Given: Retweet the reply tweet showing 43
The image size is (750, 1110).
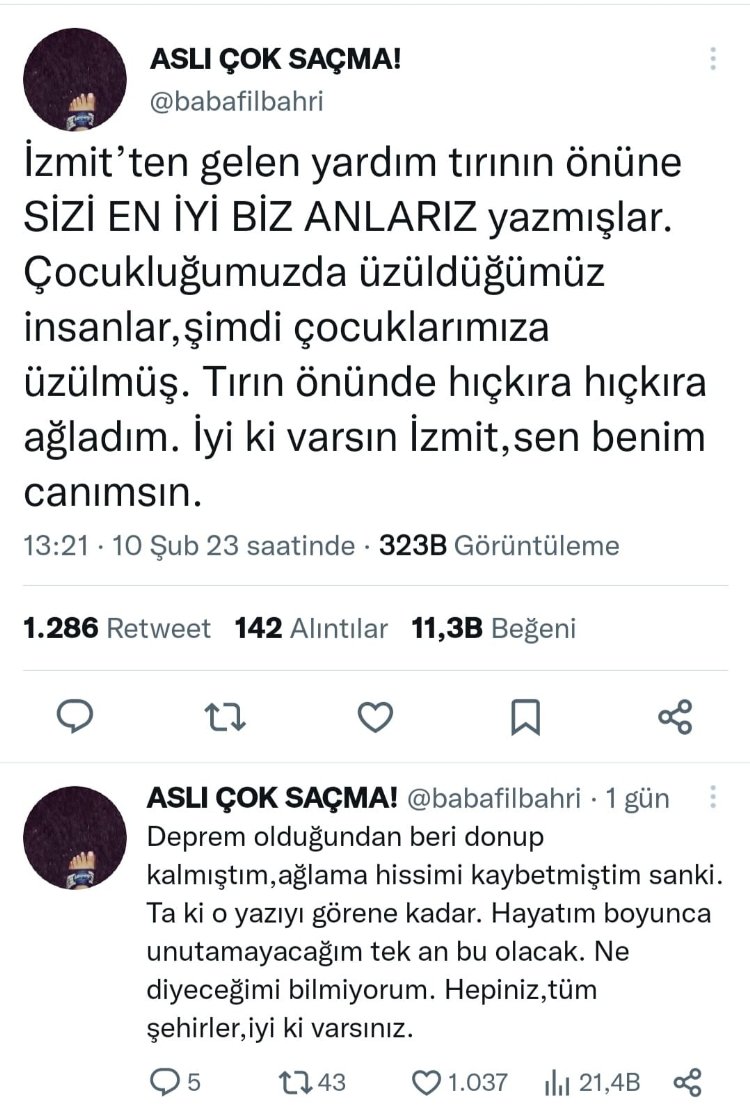Looking at the screenshot, I should [313, 1082].
